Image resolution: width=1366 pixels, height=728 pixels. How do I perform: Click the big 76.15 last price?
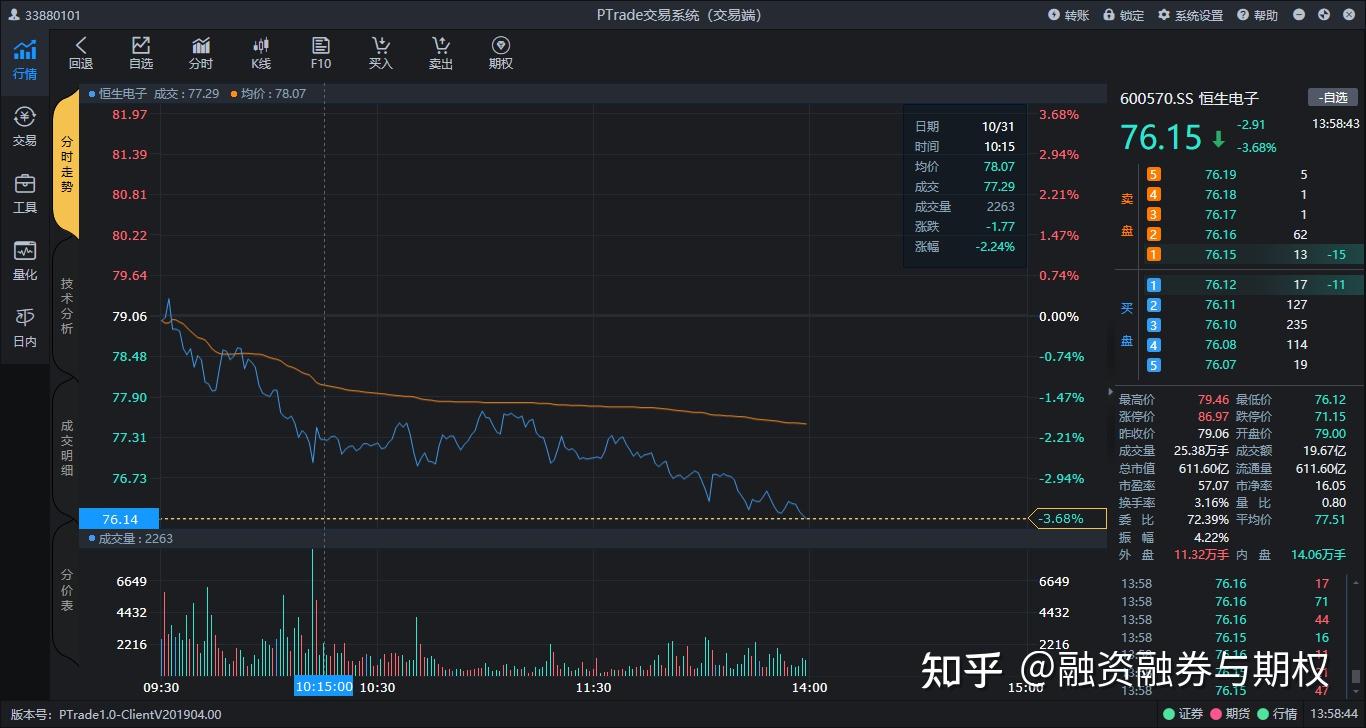point(1161,137)
